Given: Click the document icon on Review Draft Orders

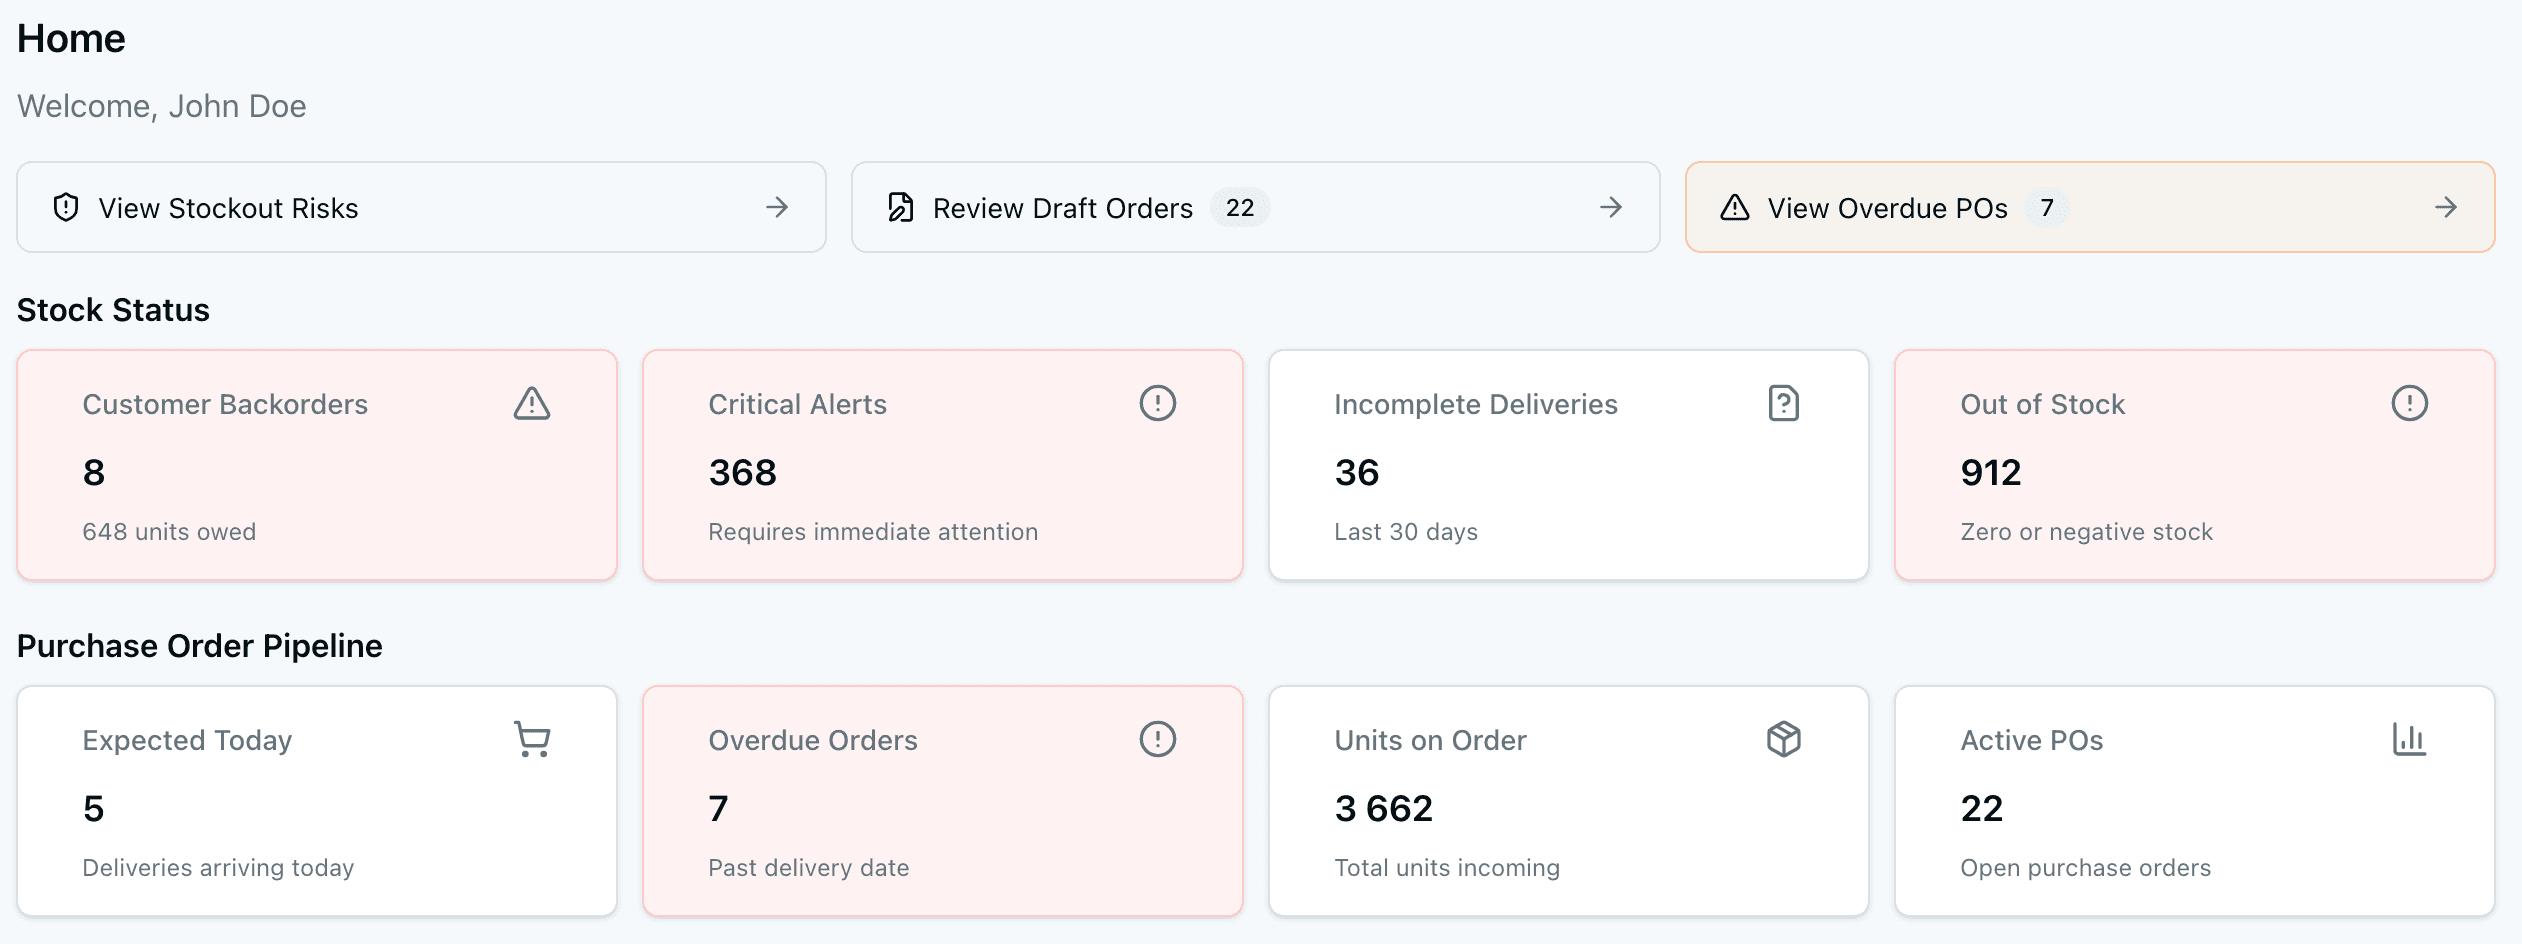Looking at the screenshot, I should tap(899, 207).
